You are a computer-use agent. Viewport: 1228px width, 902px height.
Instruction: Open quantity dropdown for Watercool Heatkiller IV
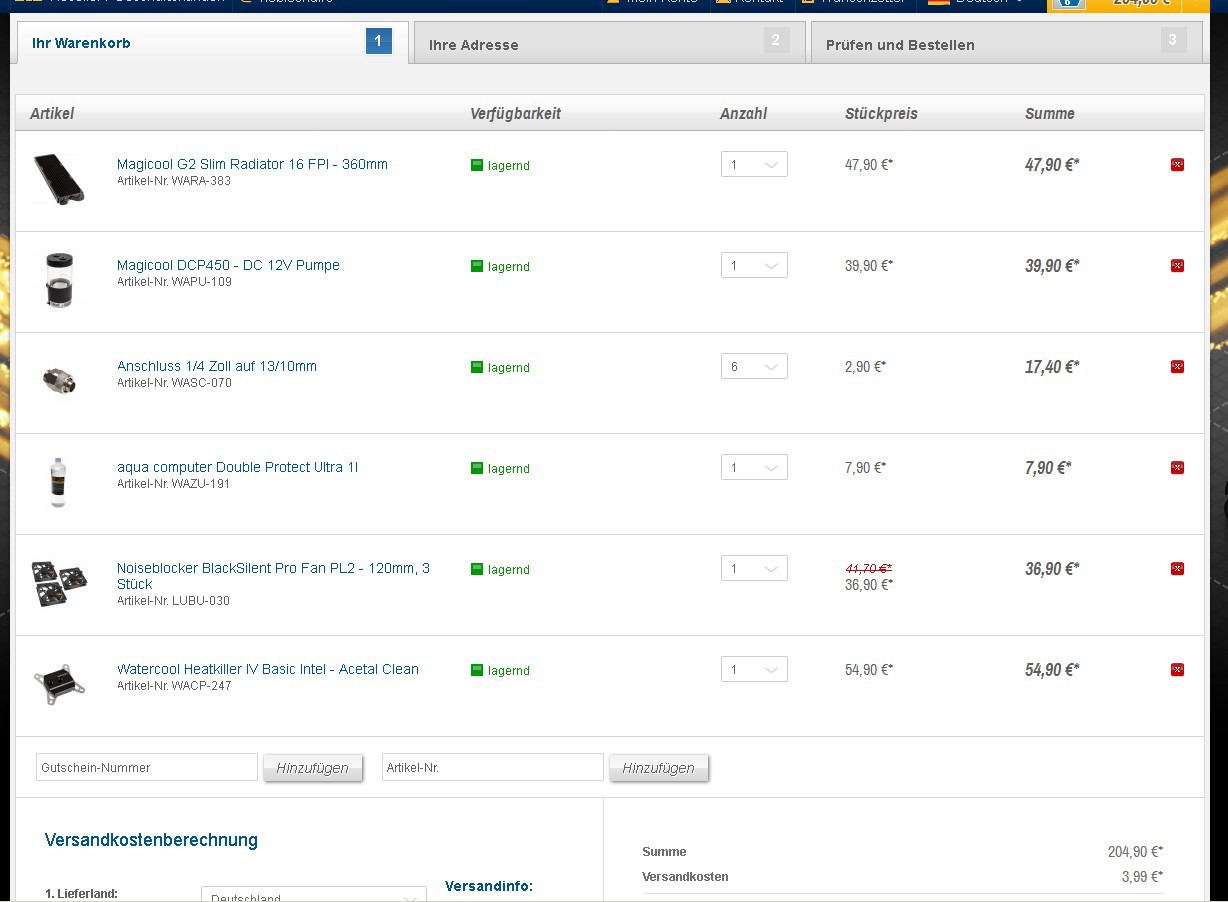point(754,670)
